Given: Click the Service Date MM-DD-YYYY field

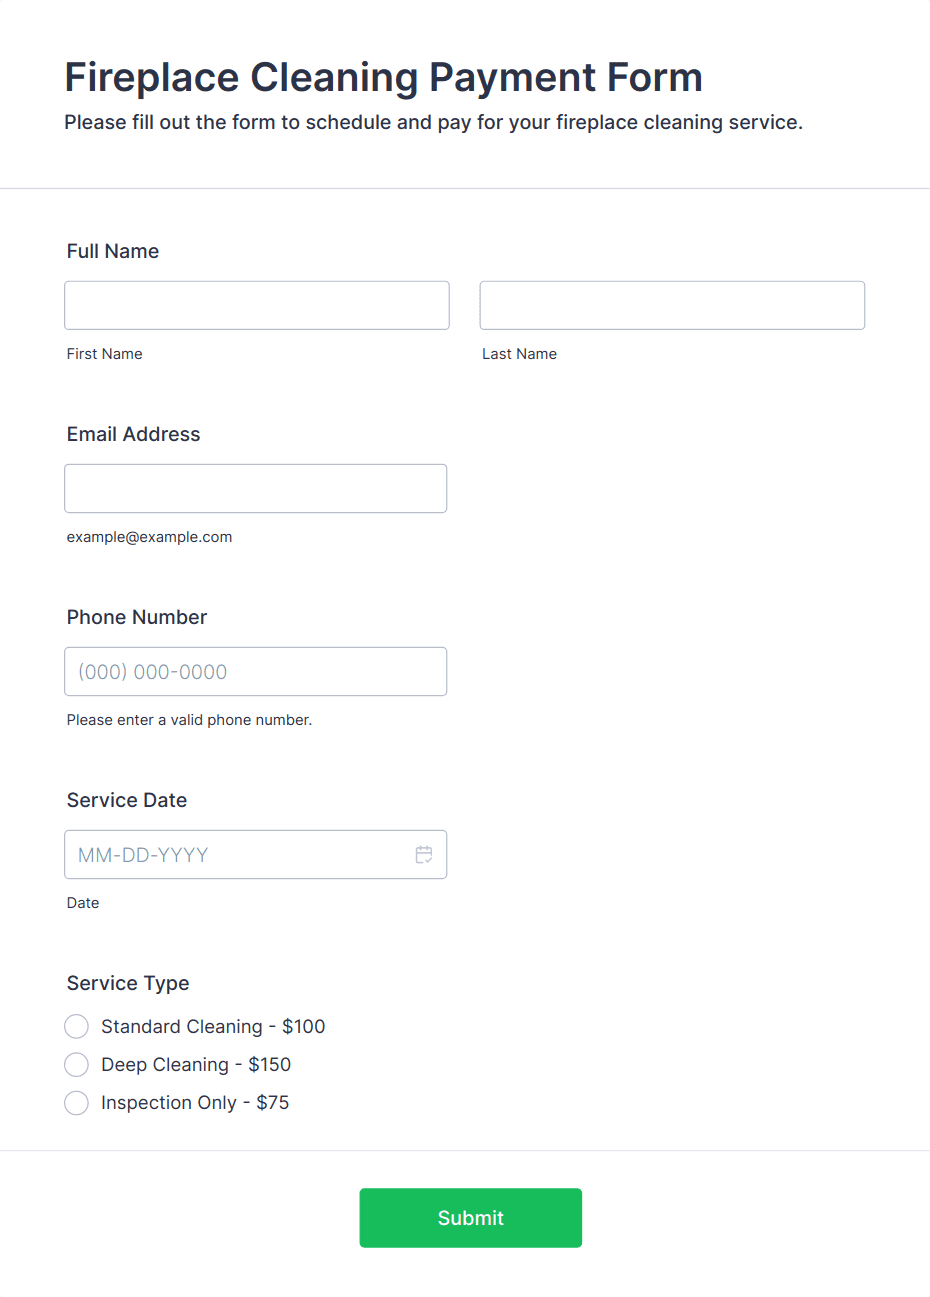Looking at the screenshot, I should (256, 854).
